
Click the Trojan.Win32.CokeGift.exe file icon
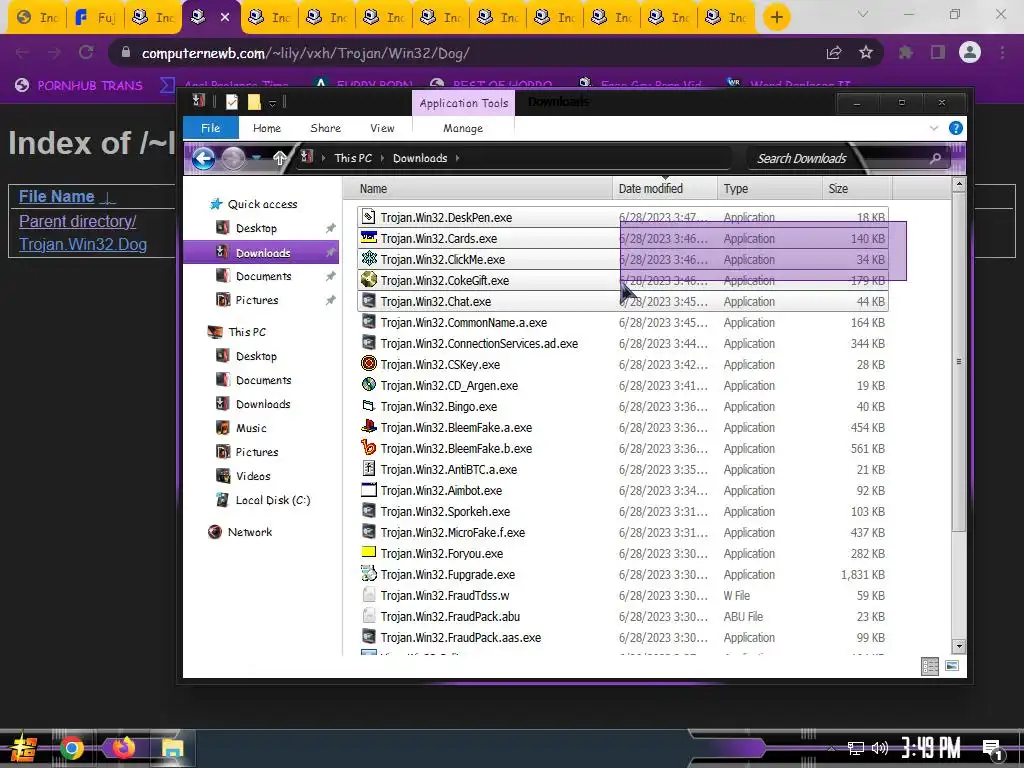point(368,280)
